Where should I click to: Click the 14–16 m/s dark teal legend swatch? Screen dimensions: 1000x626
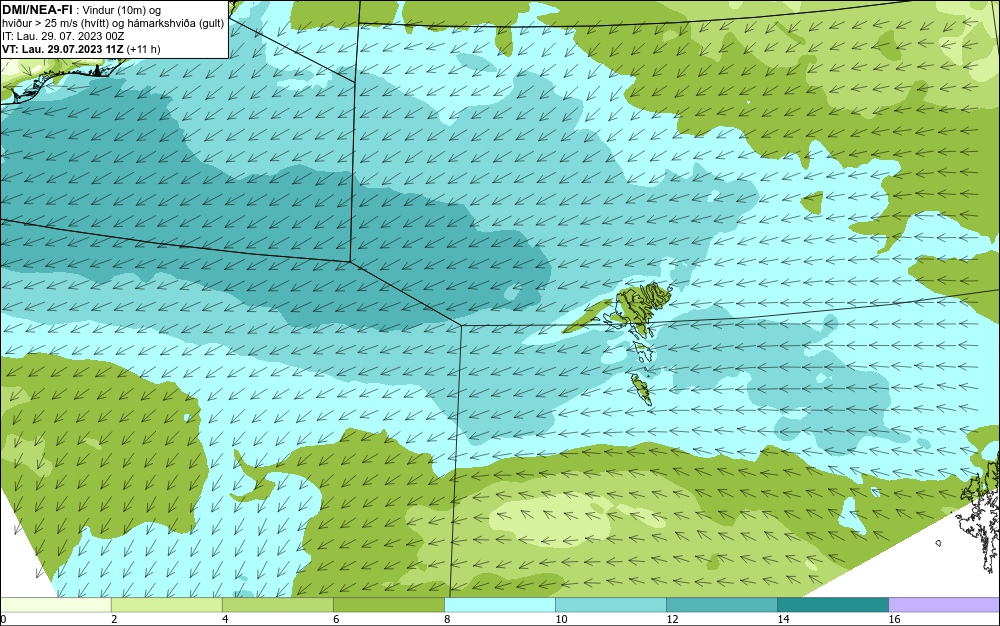(x=833, y=605)
